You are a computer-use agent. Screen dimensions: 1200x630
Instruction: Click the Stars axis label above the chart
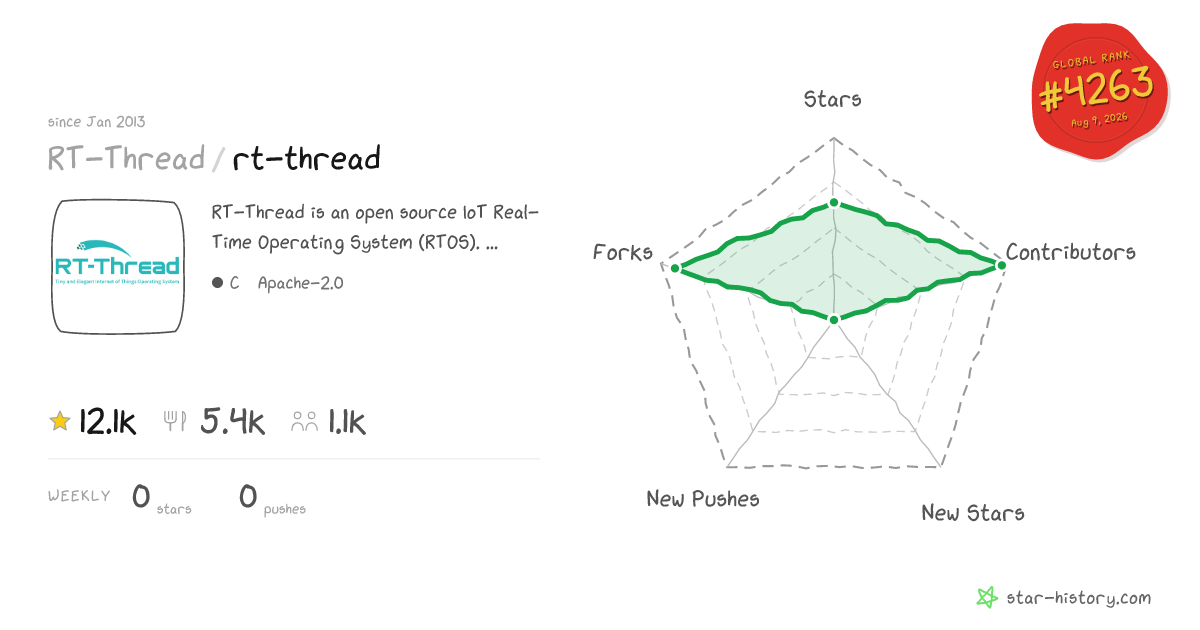[833, 98]
